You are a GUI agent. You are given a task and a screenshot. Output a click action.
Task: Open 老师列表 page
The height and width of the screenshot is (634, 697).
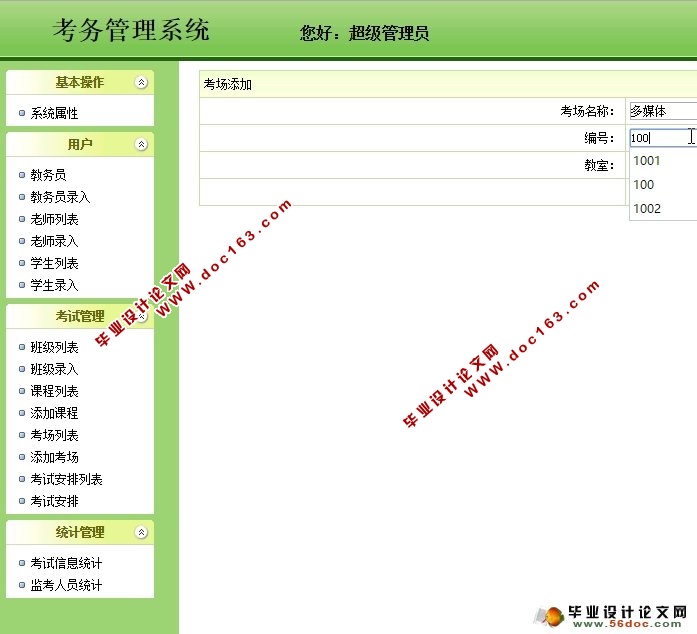[x=54, y=219]
